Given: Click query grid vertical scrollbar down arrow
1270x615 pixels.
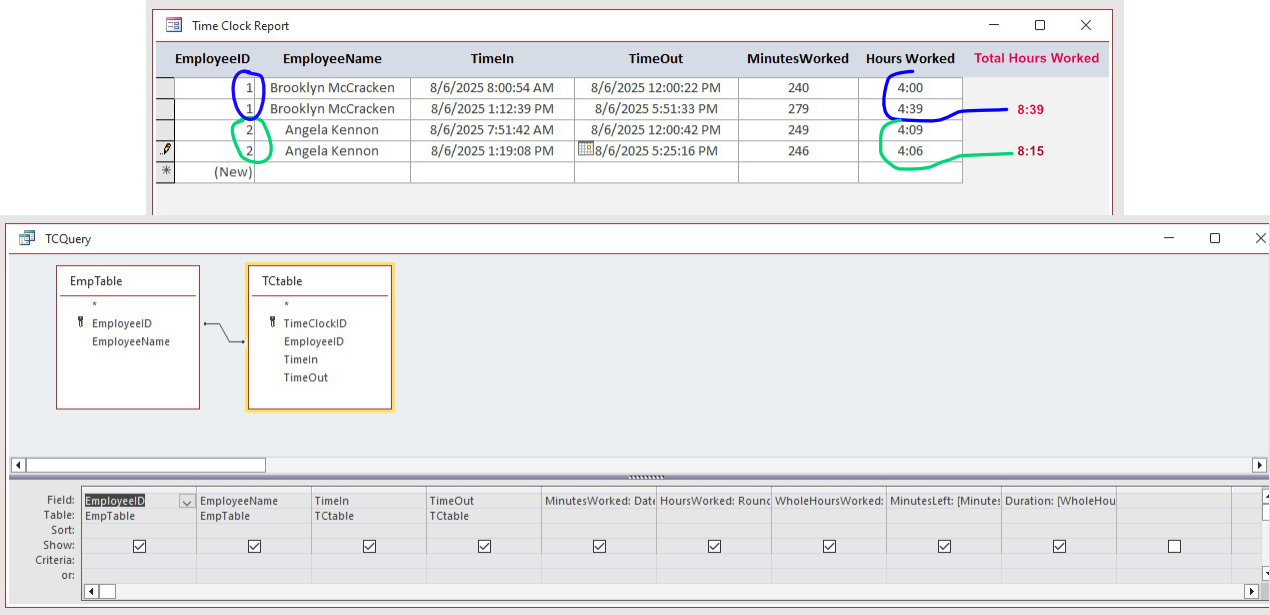Looking at the screenshot, I should [1265, 575].
